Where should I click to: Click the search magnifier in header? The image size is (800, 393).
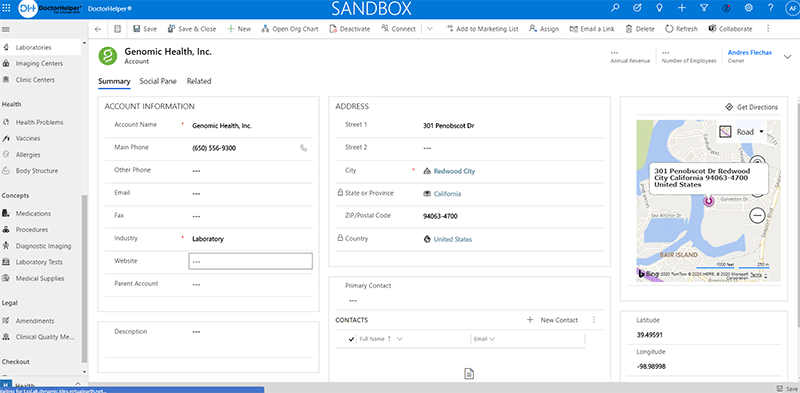click(615, 8)
